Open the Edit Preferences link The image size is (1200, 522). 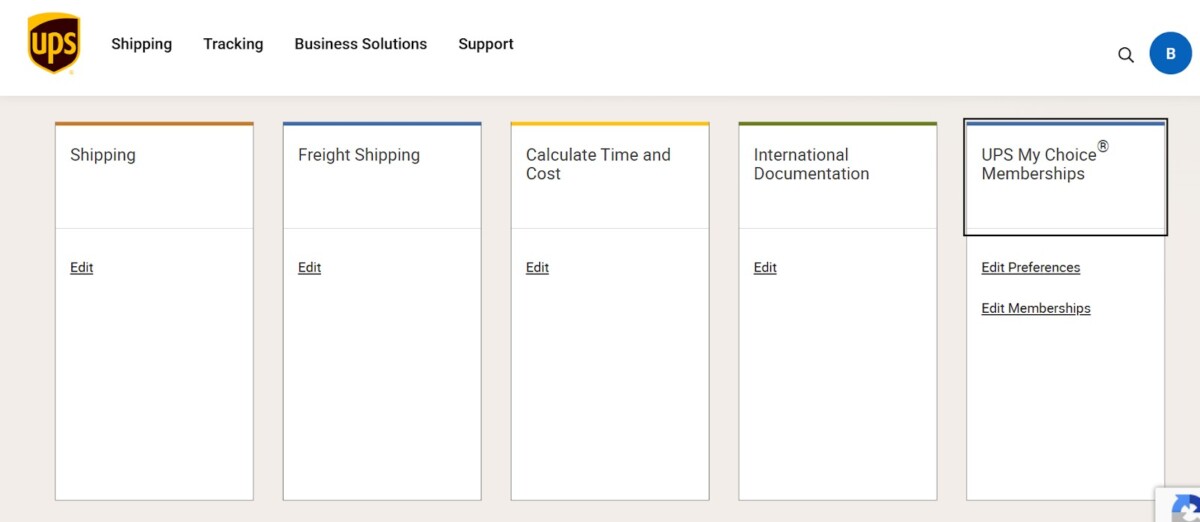coord(1031,267)
